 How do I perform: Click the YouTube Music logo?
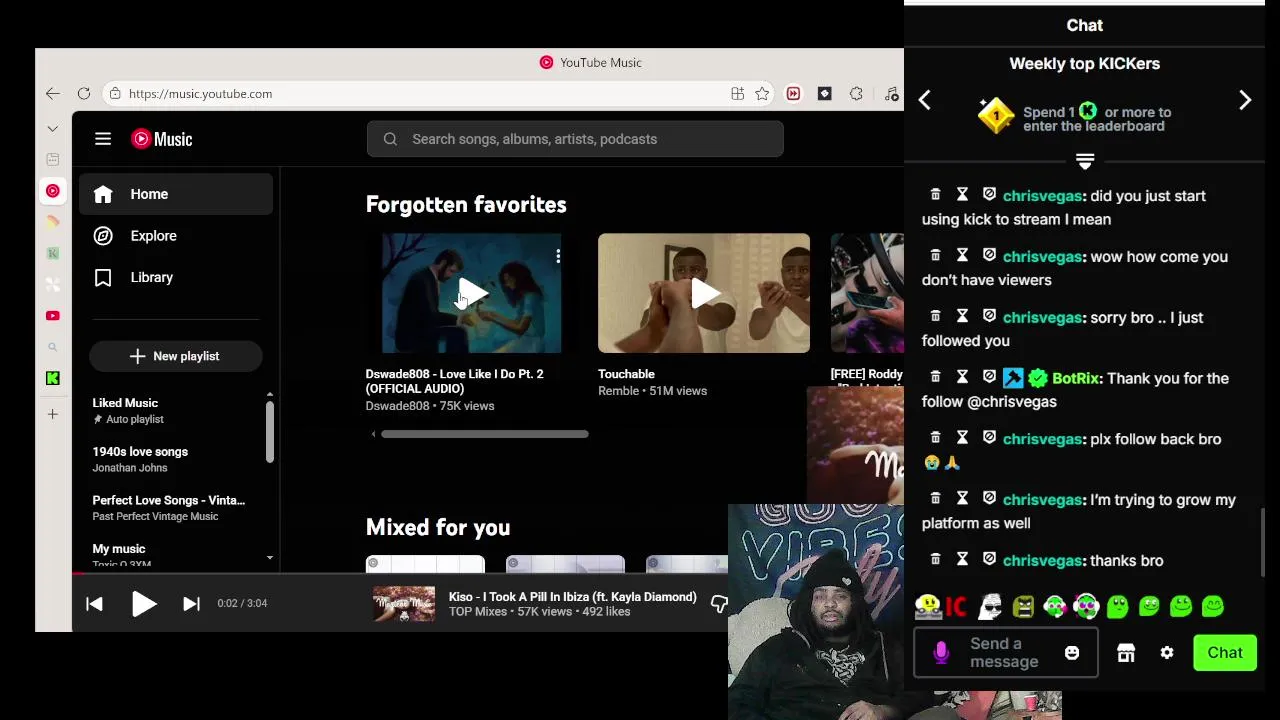coord(161,139)
